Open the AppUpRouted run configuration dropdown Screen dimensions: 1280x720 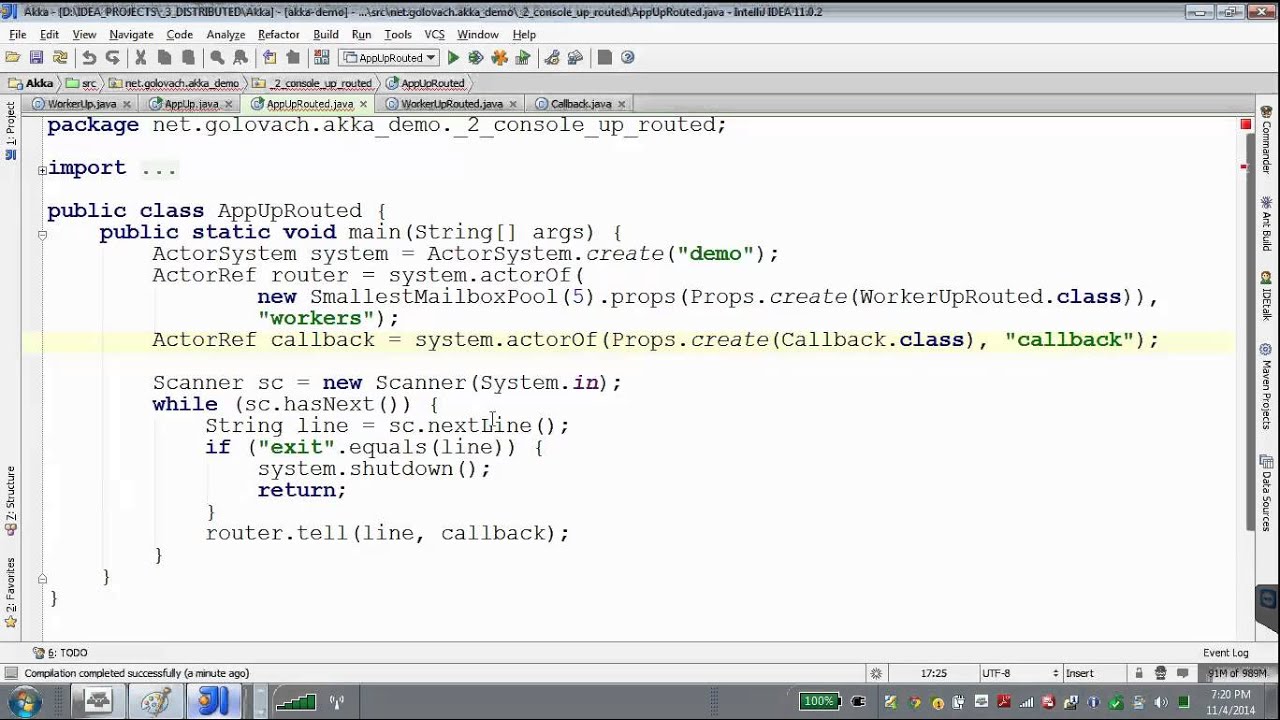coord(390,58)
